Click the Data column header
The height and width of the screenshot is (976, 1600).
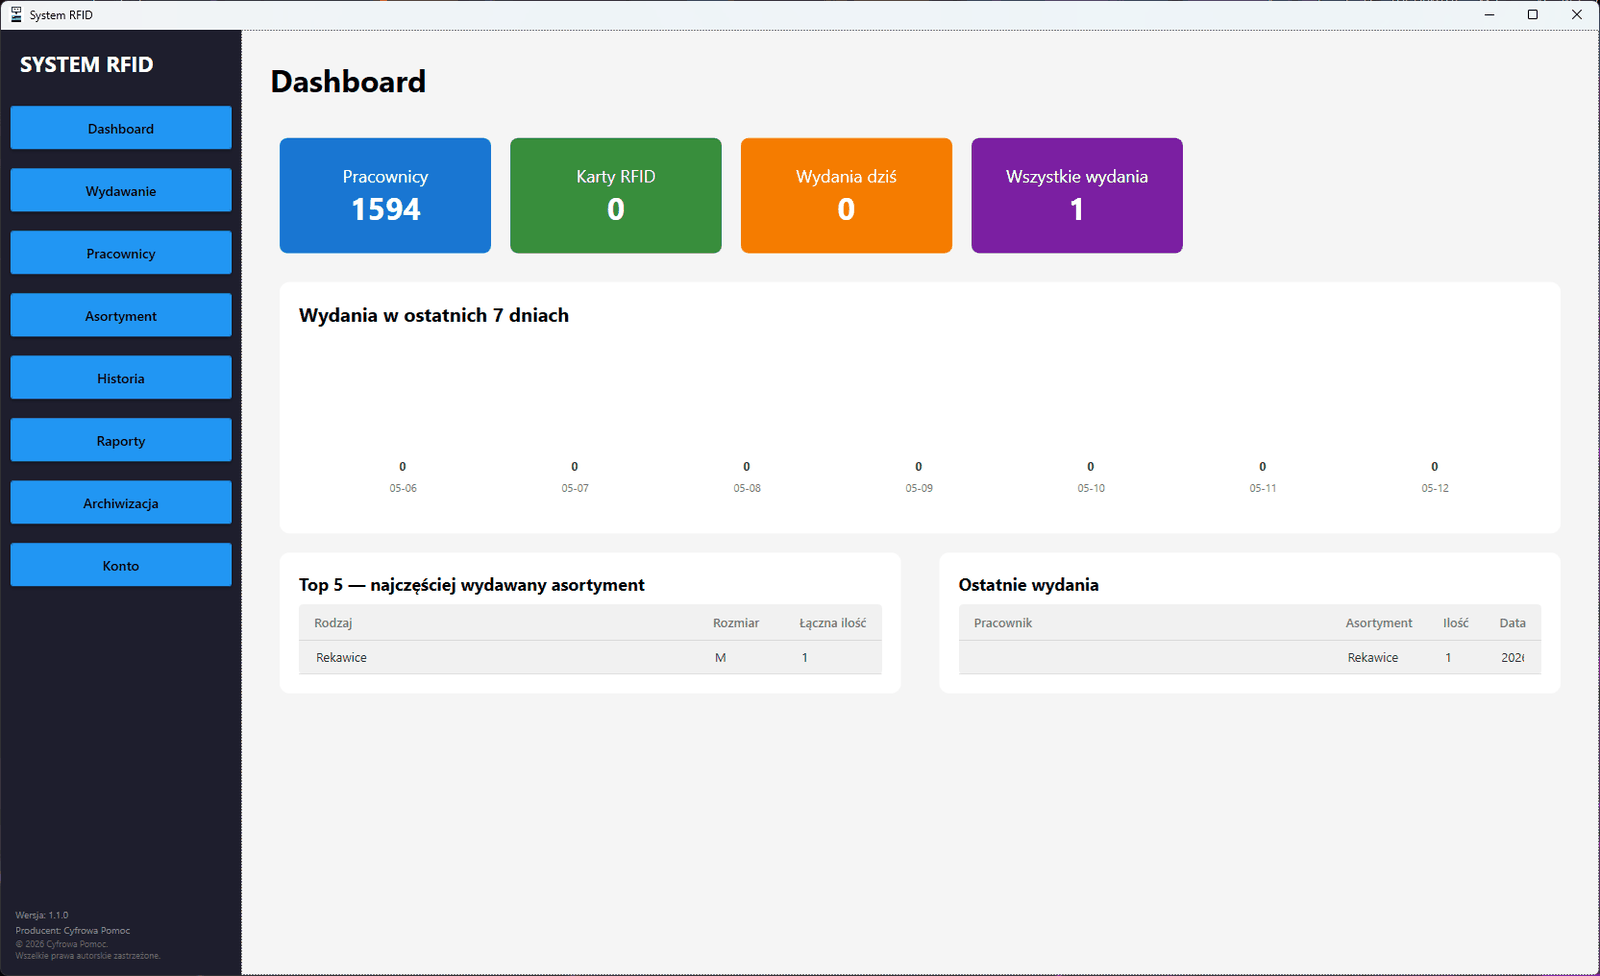pyautogui.click(x=1513, y=623)
